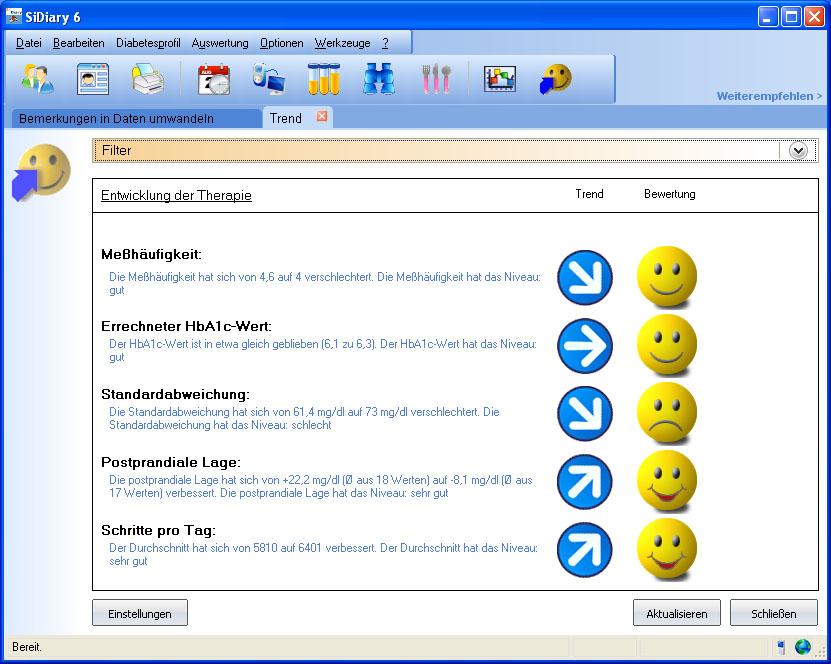The height and width of the screenshot is (664, 831).
Task: Click the Standardabweichung sad rating face
Action: [667, 413]
